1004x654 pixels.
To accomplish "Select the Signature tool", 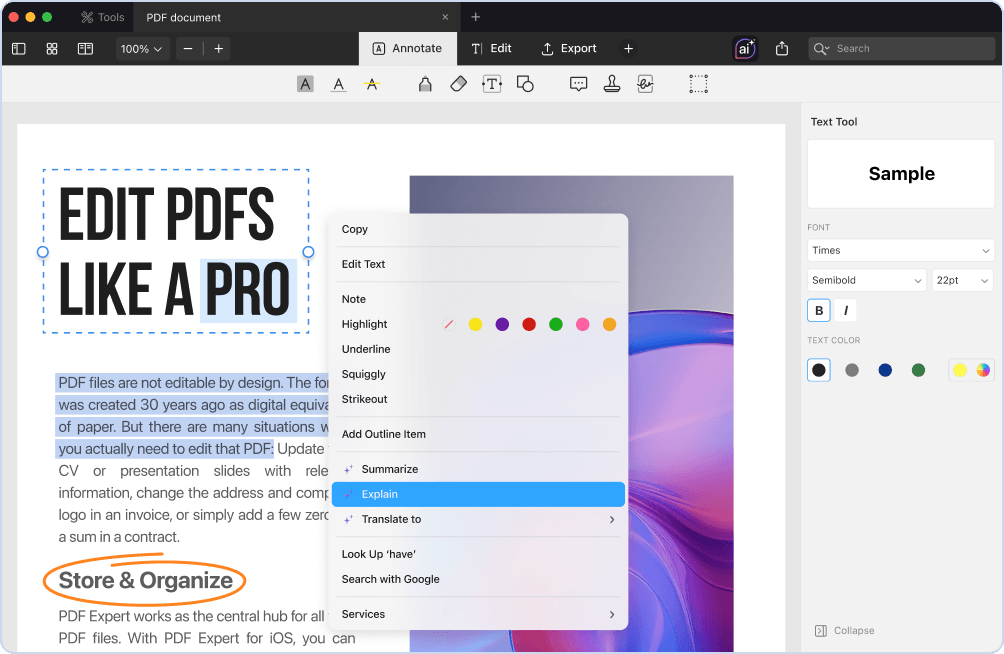I will coord(645,83).
